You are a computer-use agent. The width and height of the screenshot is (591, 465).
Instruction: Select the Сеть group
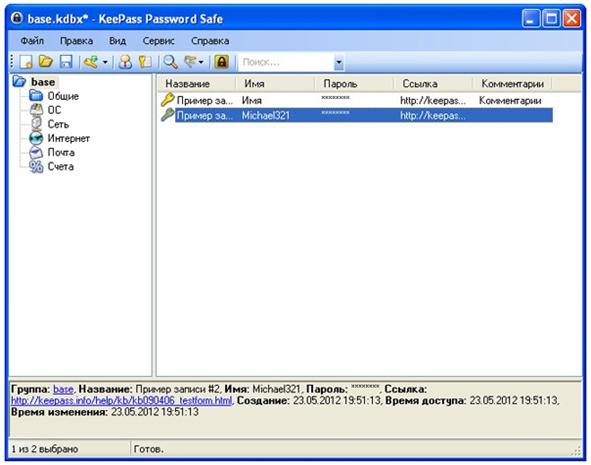click(58, 124)
